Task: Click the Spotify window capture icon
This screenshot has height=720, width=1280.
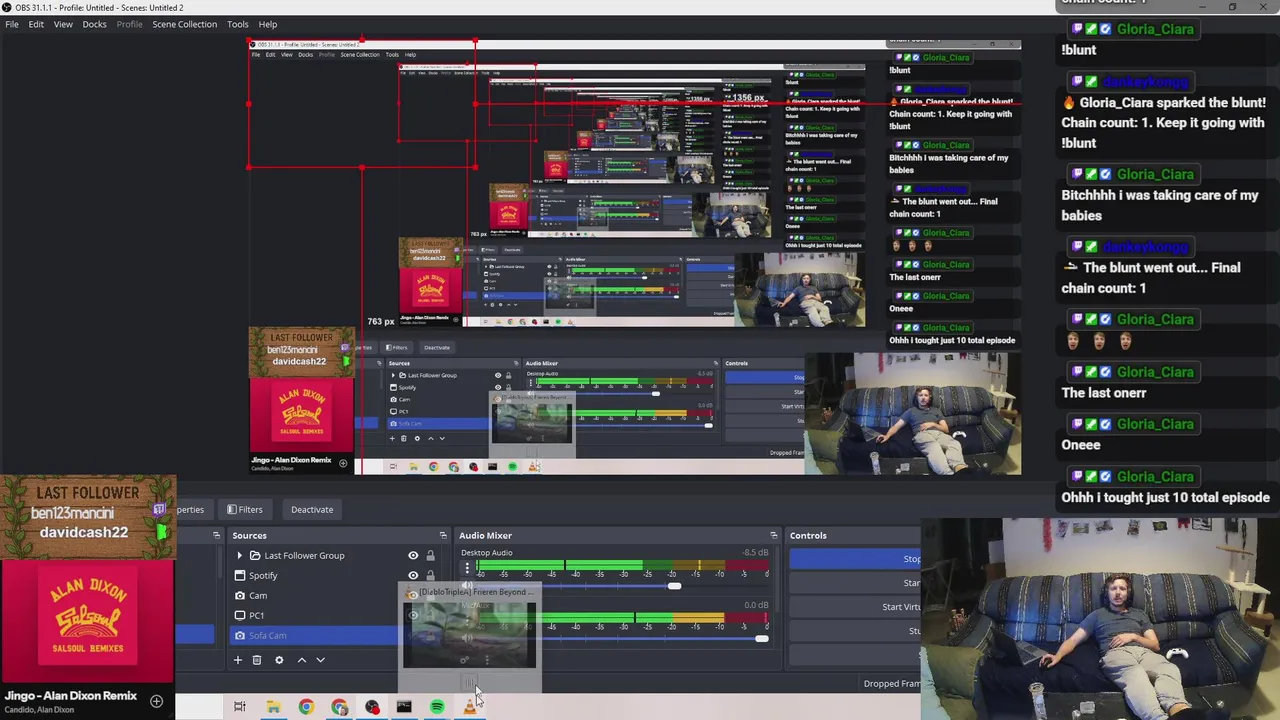Action: click(240, 575)
